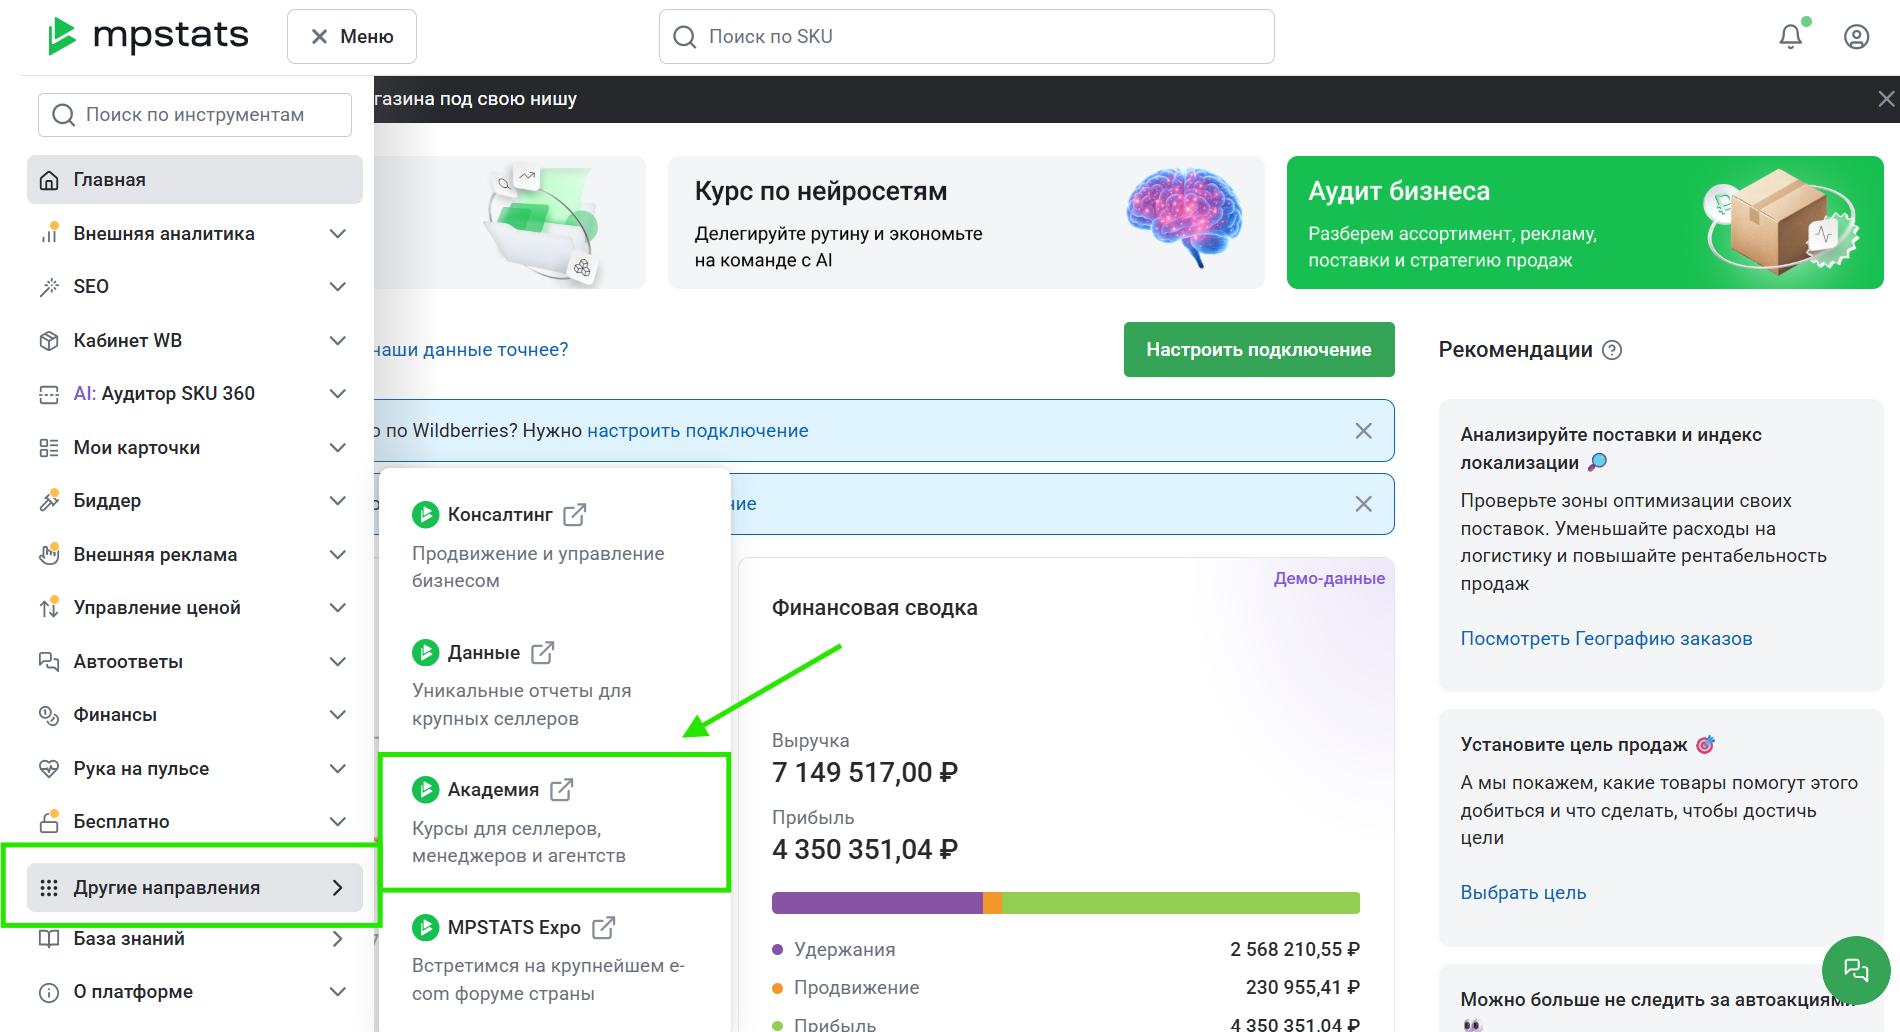Screen dimensions: 1900x1032
Task: Expand the Кабинет WB chevron
Action: pyautogui.click(x=338, y=341)
